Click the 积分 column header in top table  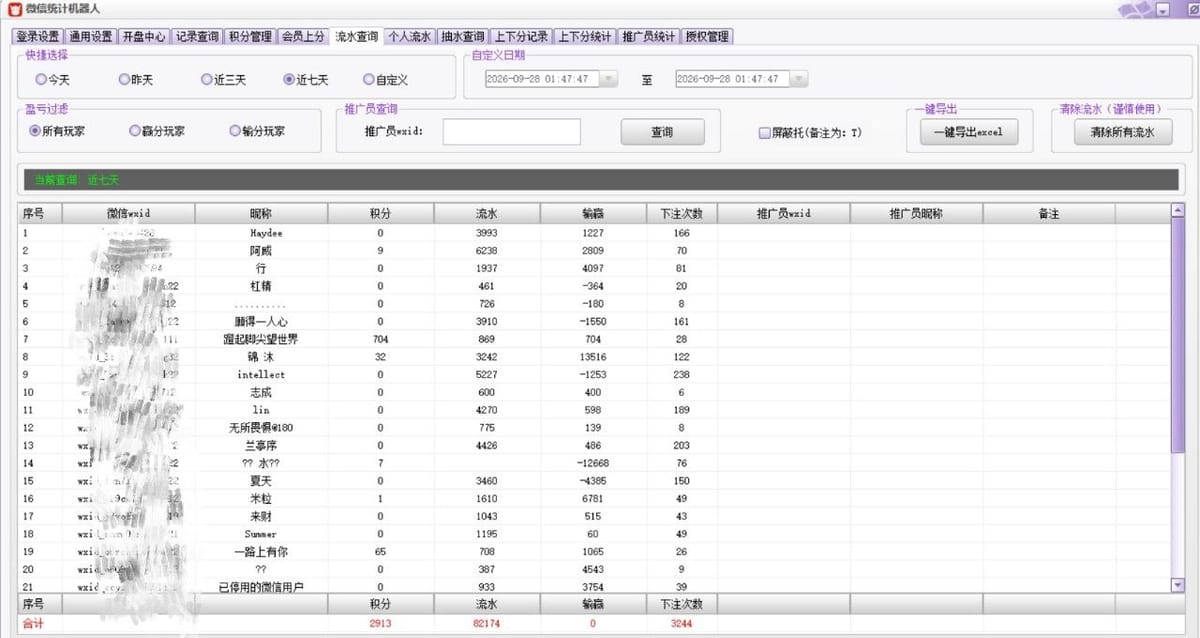pyautogui.click(x=381, y=214)
